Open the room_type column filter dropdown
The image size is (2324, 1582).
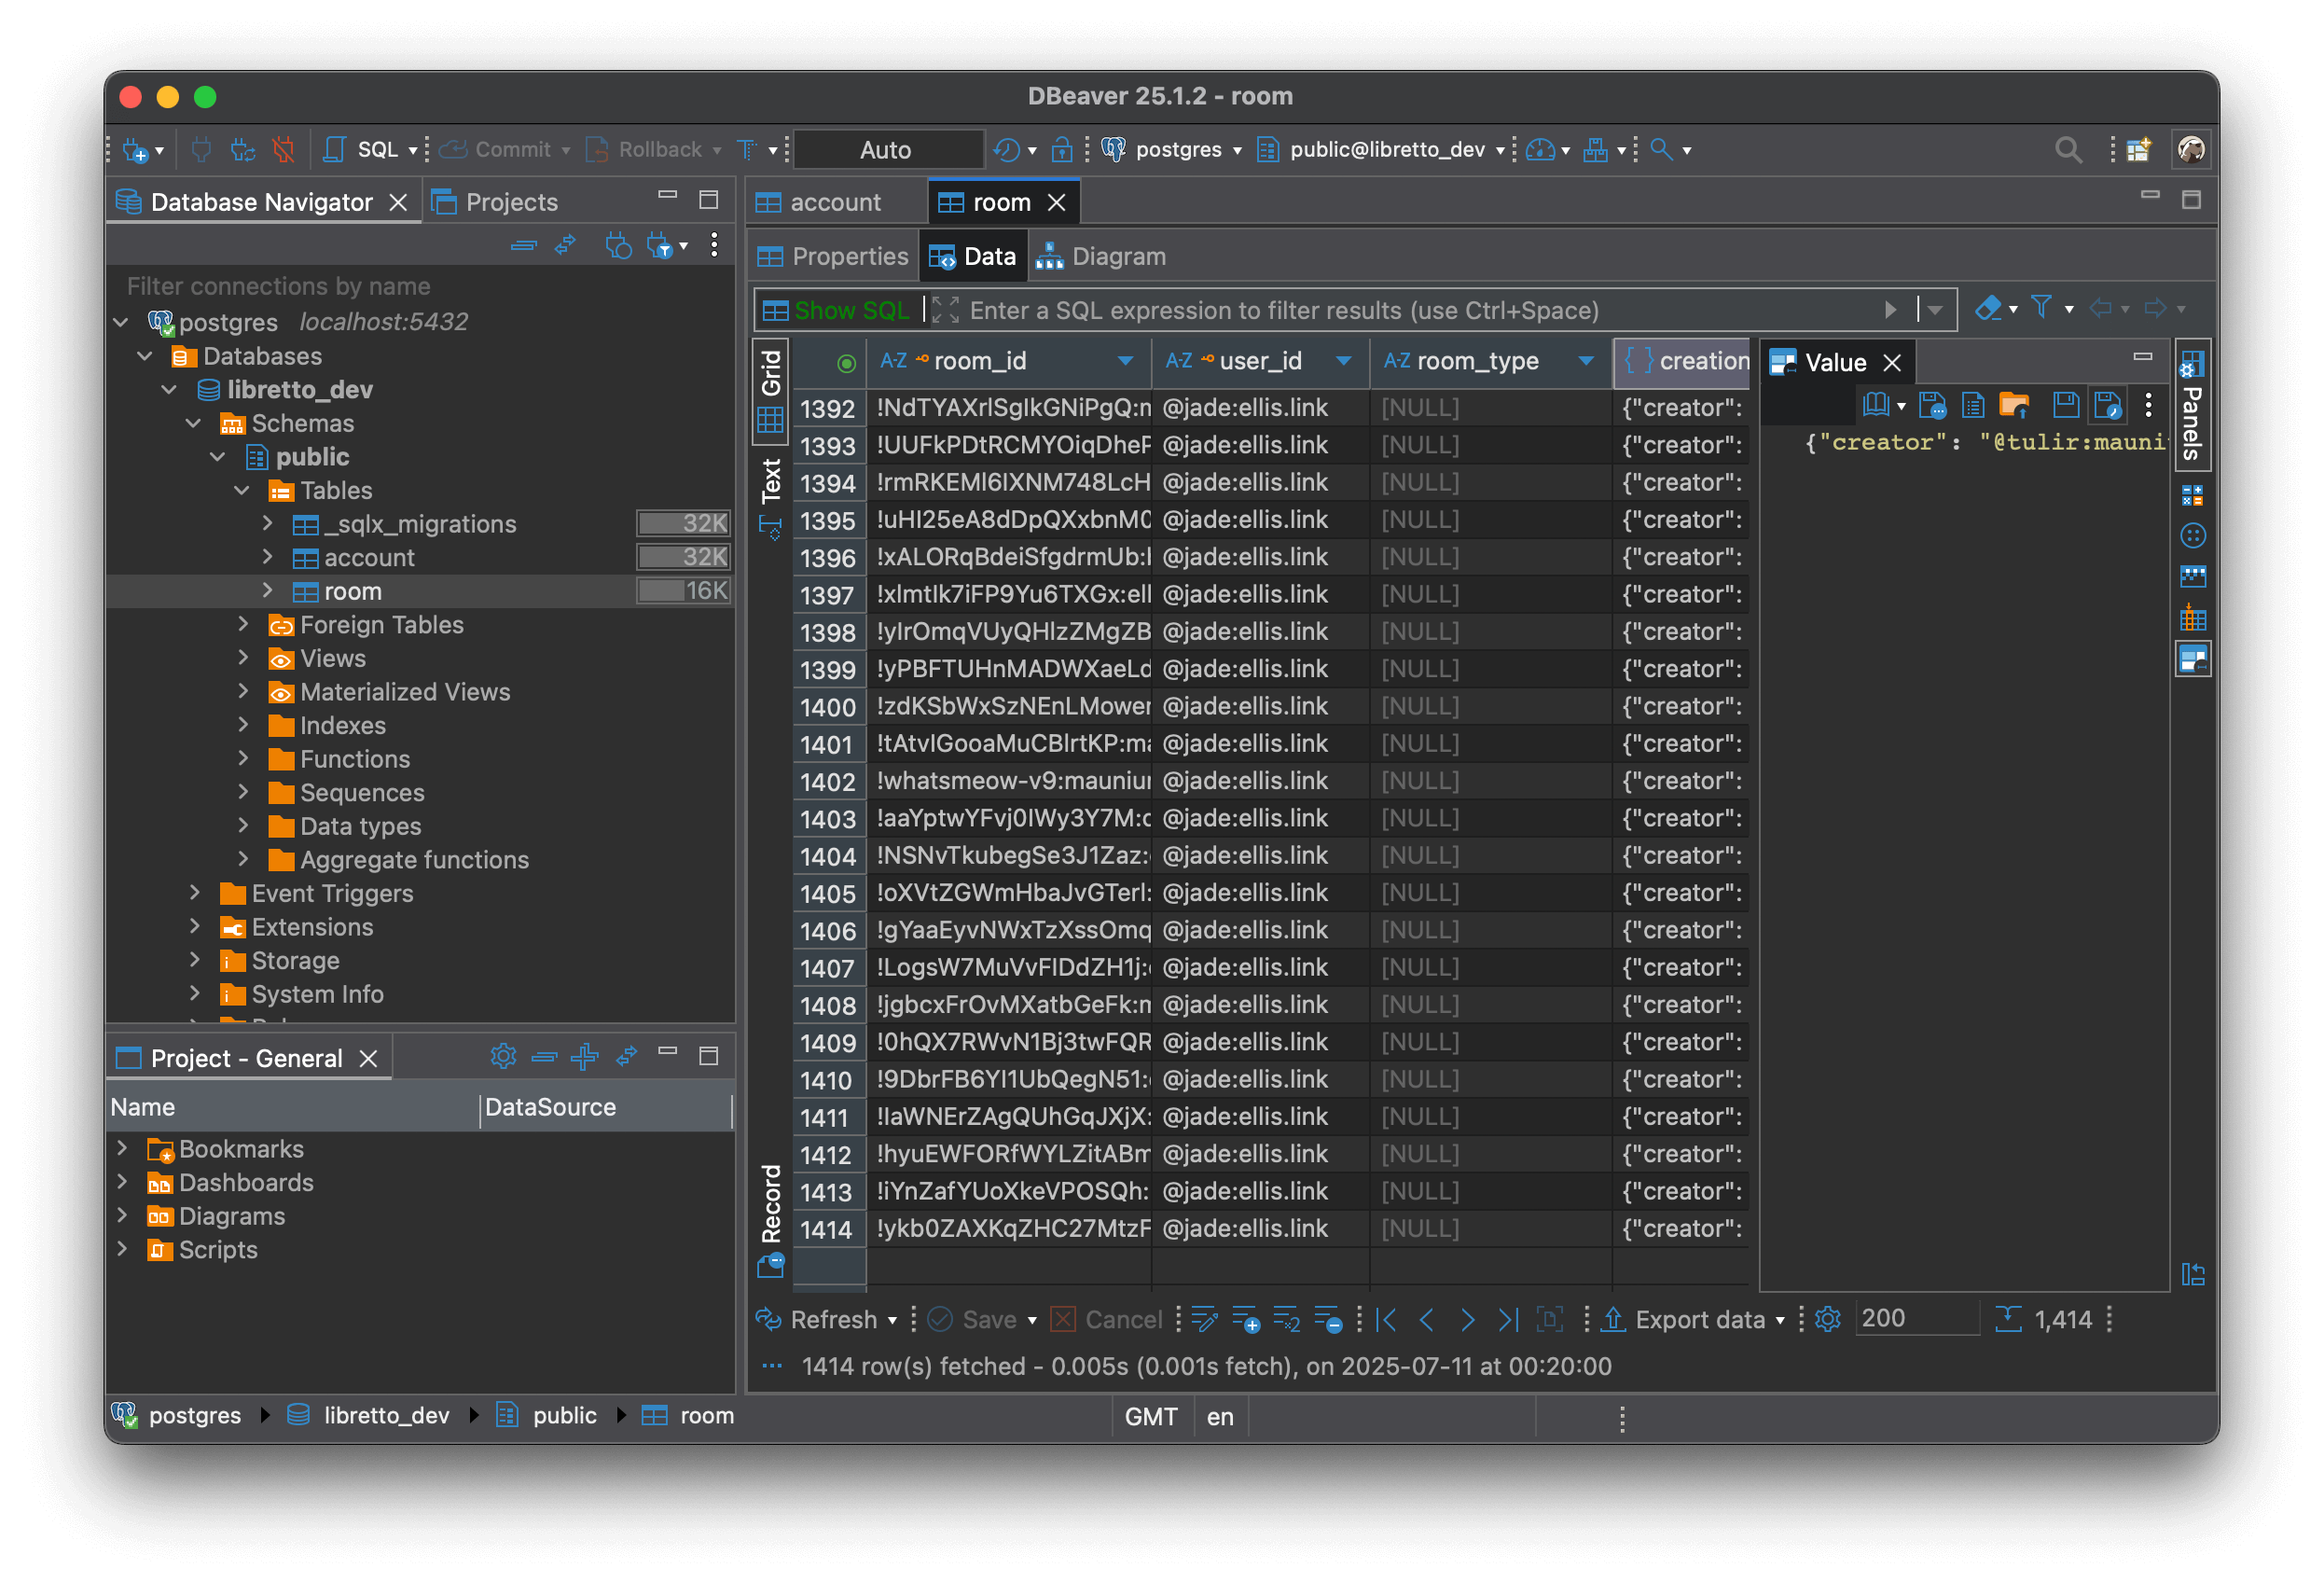point(1586,362)
